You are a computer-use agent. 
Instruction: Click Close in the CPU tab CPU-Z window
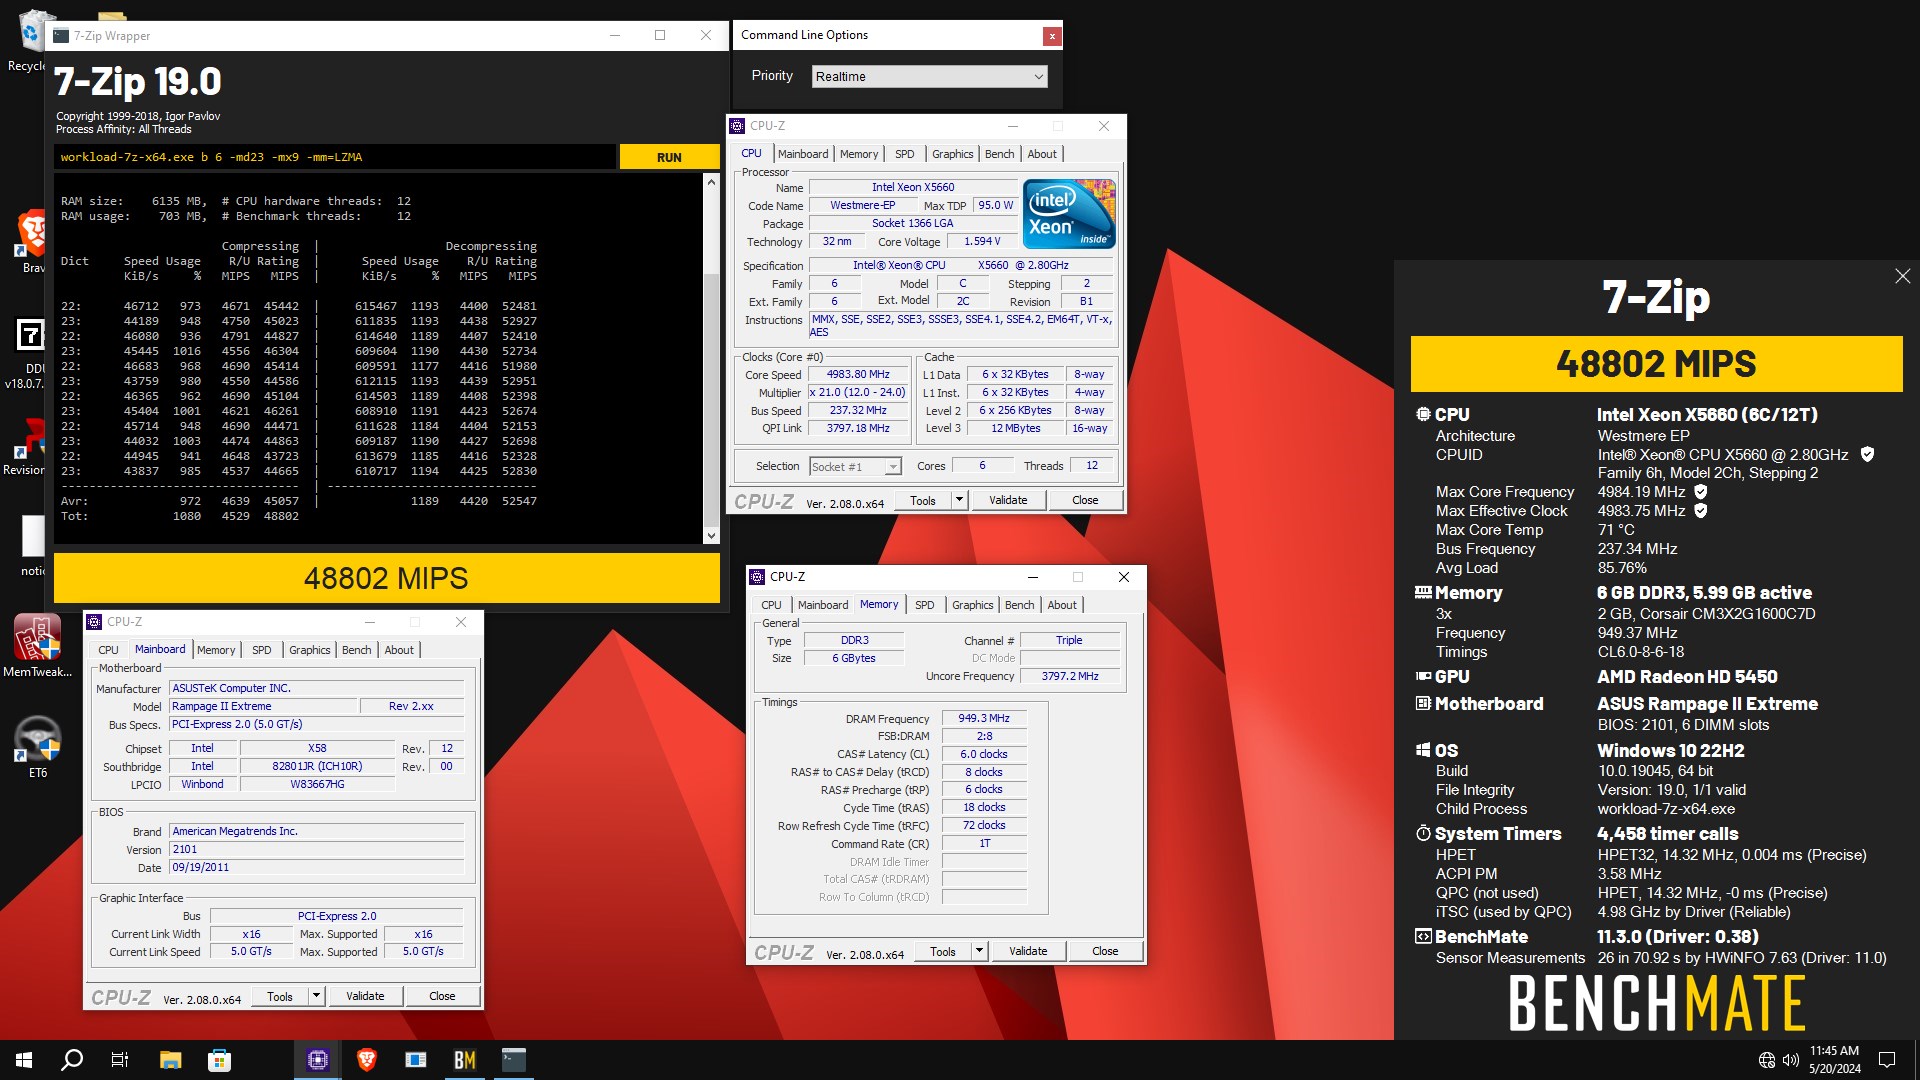(1085, 500)
